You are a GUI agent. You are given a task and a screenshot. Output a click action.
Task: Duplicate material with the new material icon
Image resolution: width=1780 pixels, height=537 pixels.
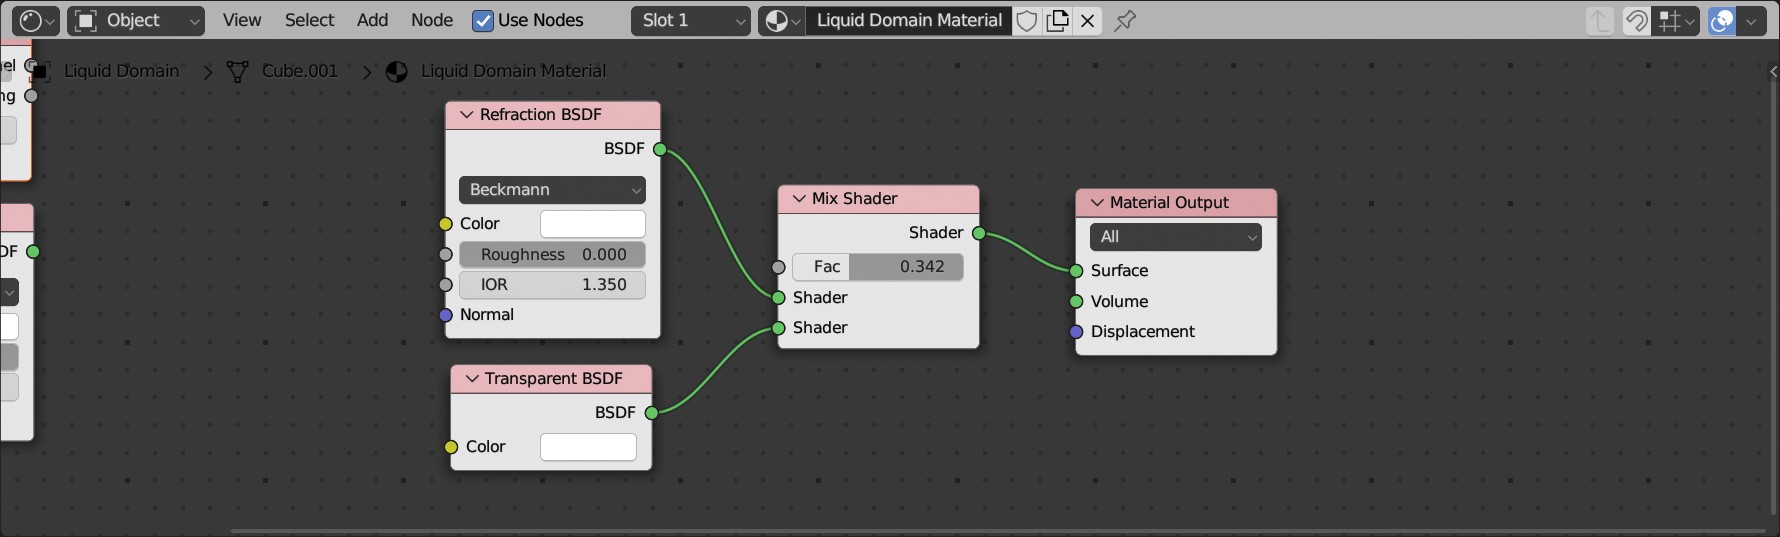[1057, 20]
